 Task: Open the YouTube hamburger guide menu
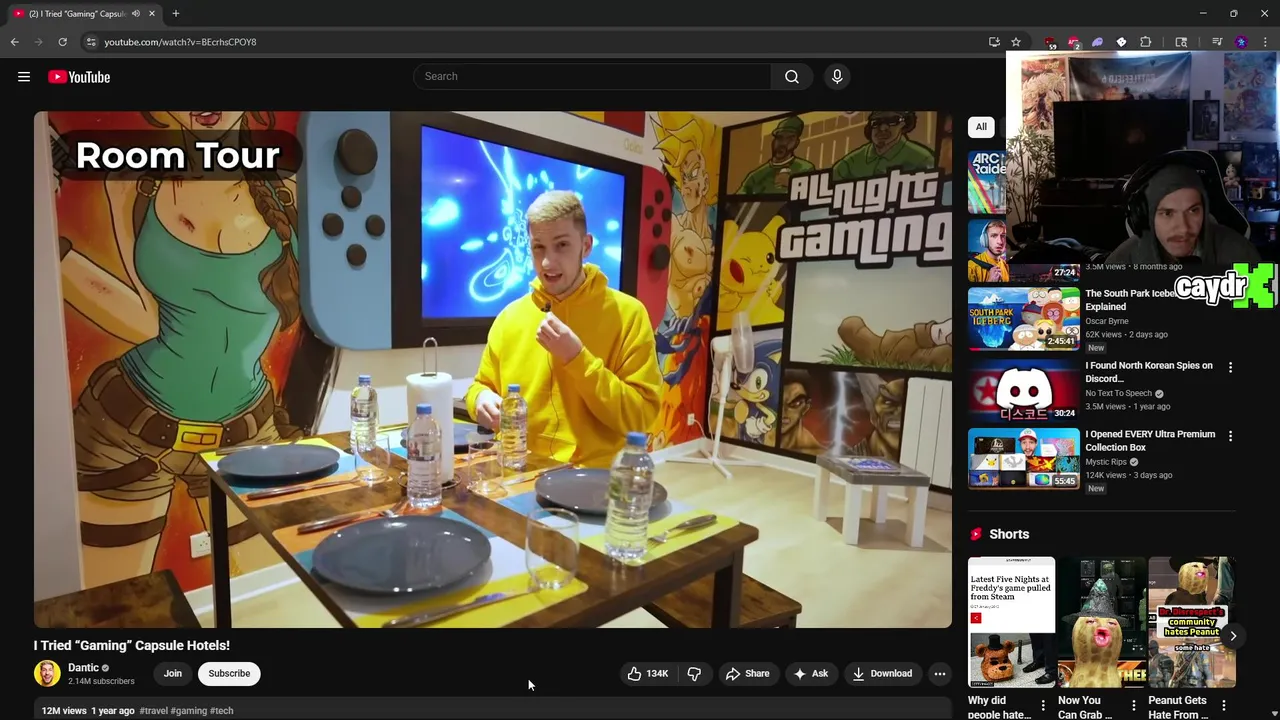click(x=24, y=77)
